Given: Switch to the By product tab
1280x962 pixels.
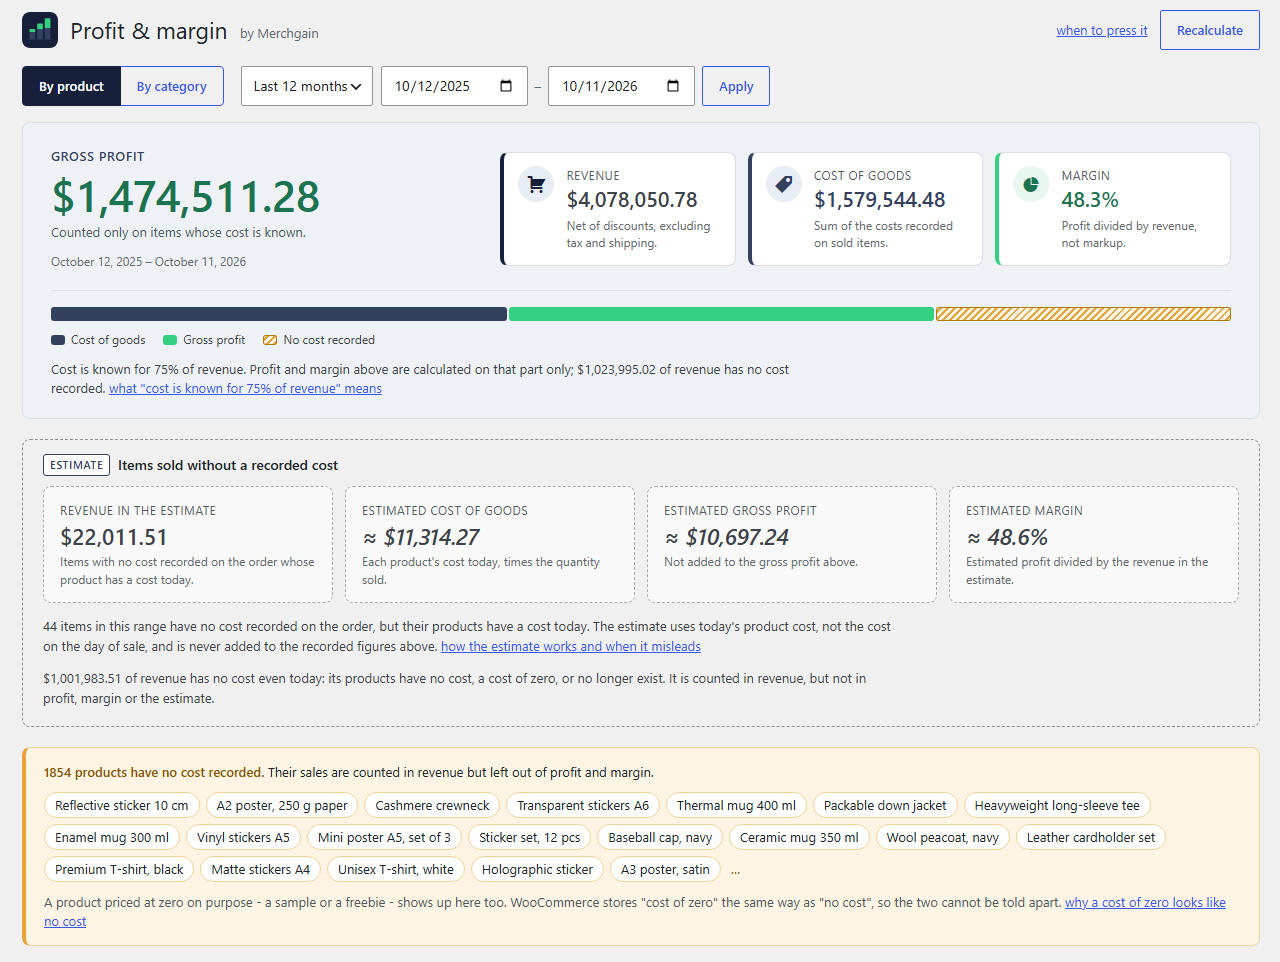Looking at the screenshot, I should pos(71,86).
